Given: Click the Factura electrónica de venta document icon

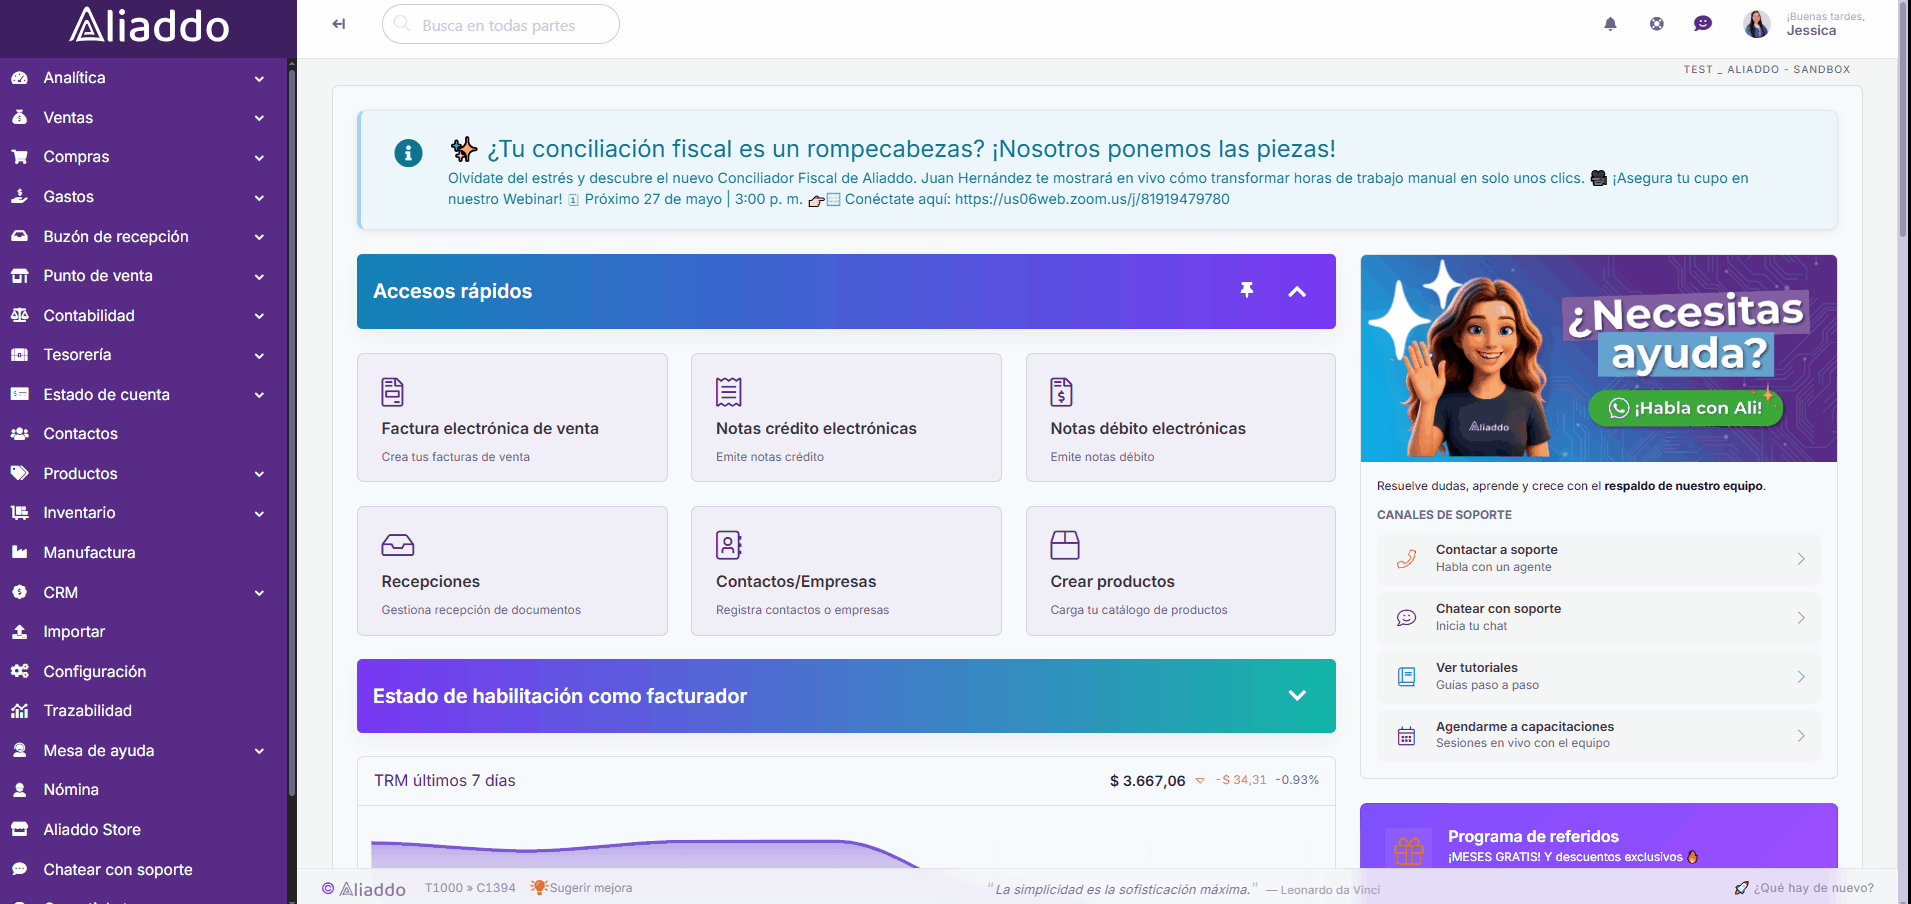Looking at the screenshot, I should pos(393,392).
